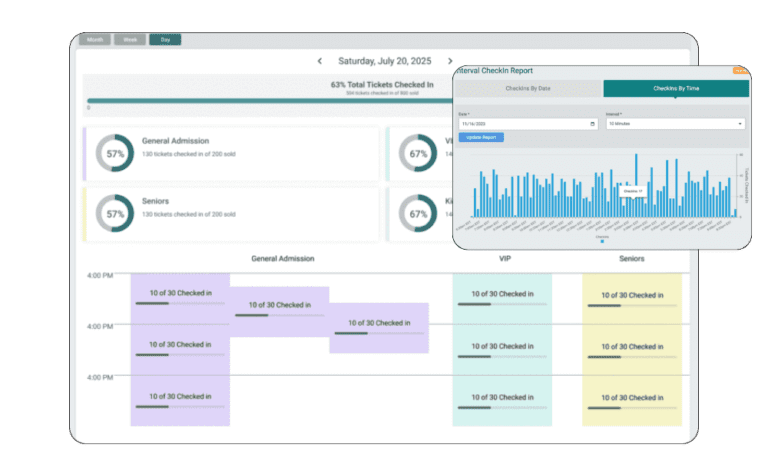Advance to next day using right chevron
This screenshot has width=768, height=461.
pos(450,61)
